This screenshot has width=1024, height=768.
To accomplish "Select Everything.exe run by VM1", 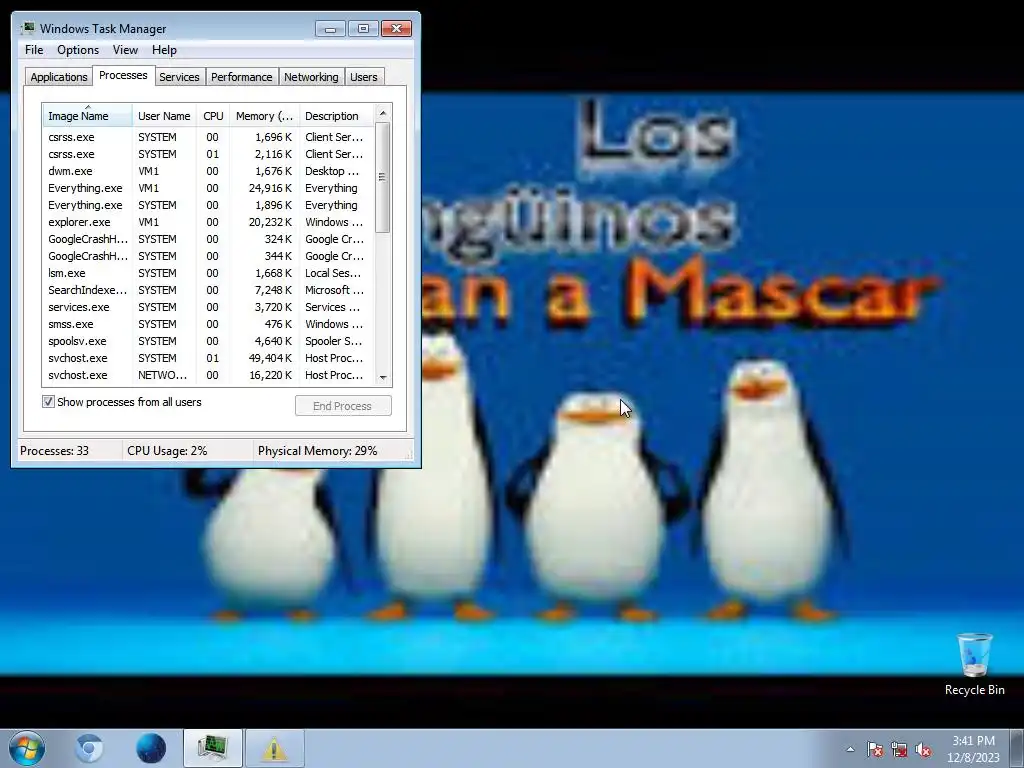I will click(x=208, y=188).
